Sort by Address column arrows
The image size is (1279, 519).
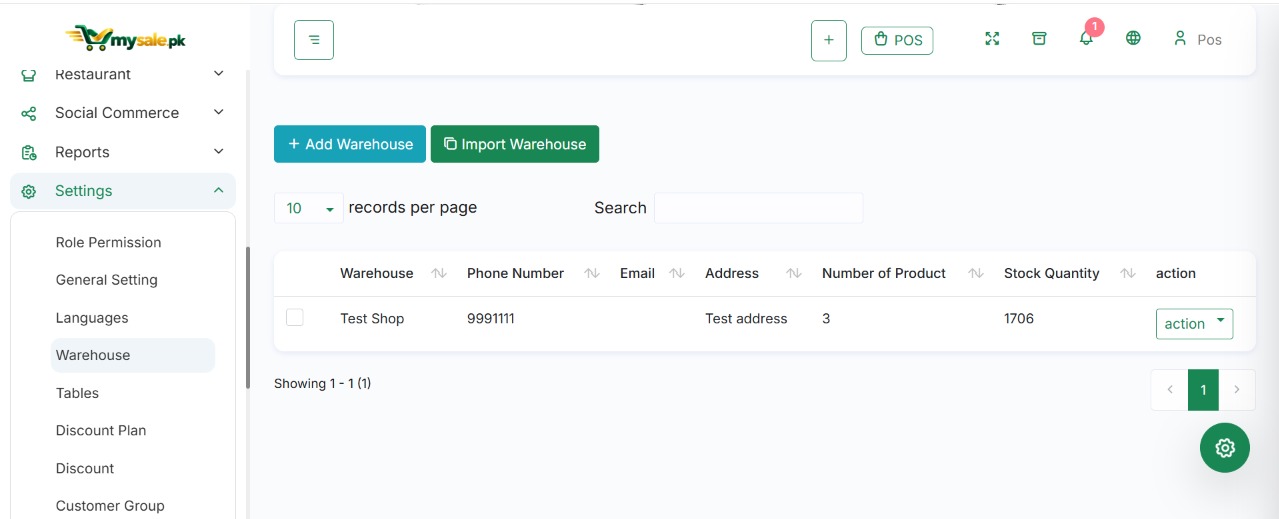click(x=794, y=273)
